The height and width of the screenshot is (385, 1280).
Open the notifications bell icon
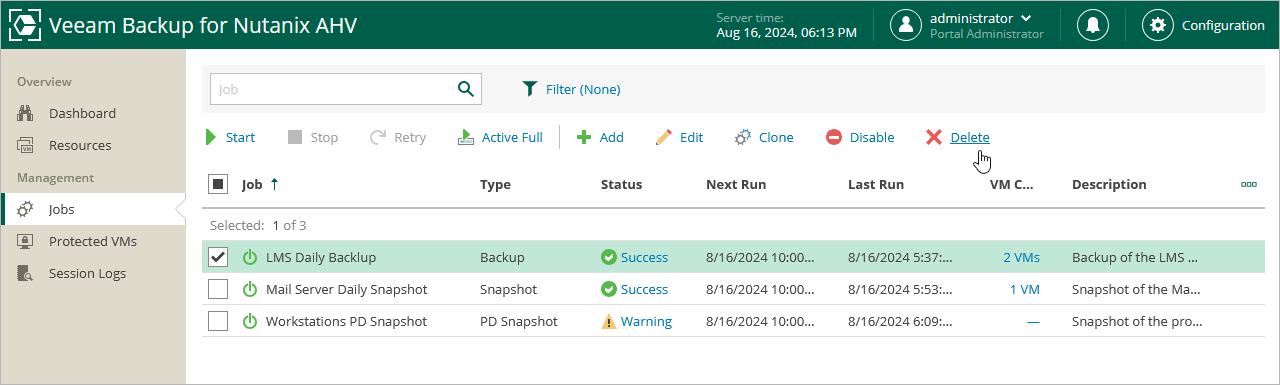pos(1093,25)
